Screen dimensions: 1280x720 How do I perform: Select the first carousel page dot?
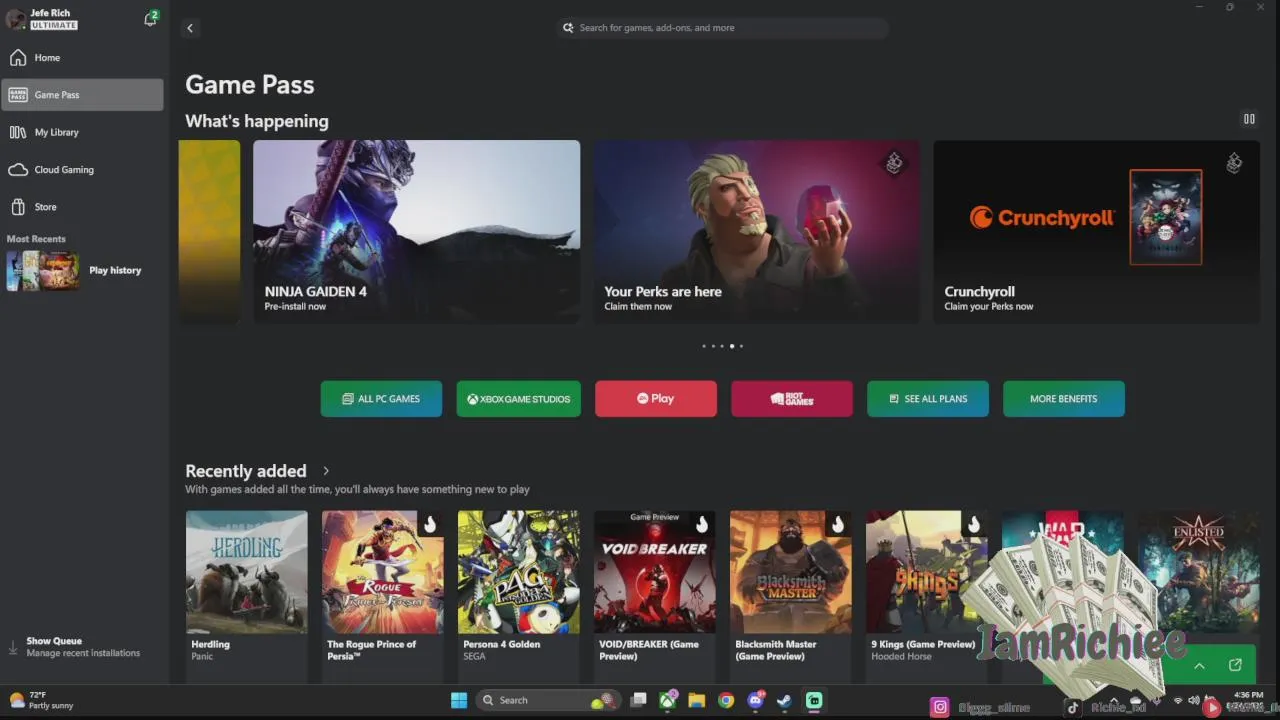click(x=704, y=346)
